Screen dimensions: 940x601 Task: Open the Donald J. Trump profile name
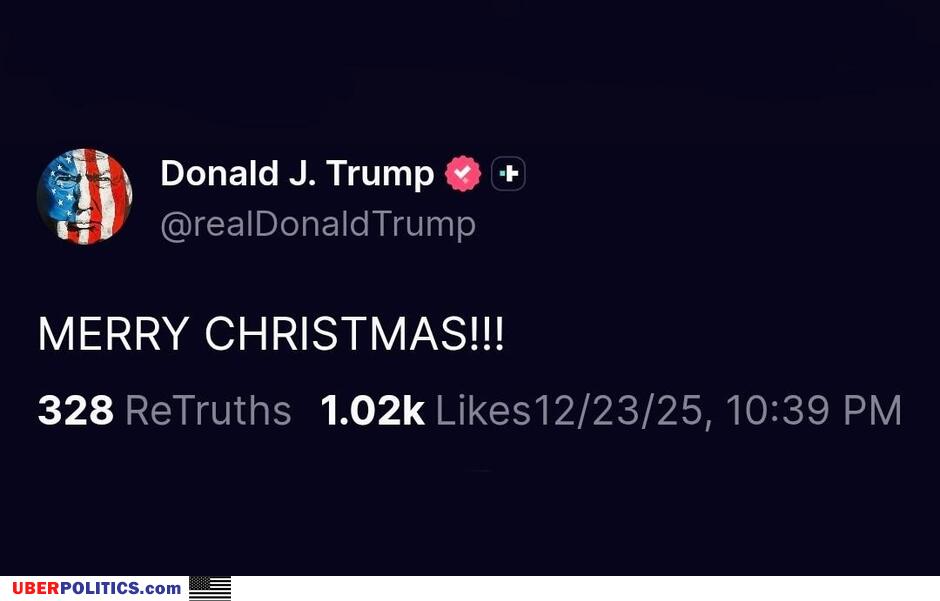[x=295, y=172]
